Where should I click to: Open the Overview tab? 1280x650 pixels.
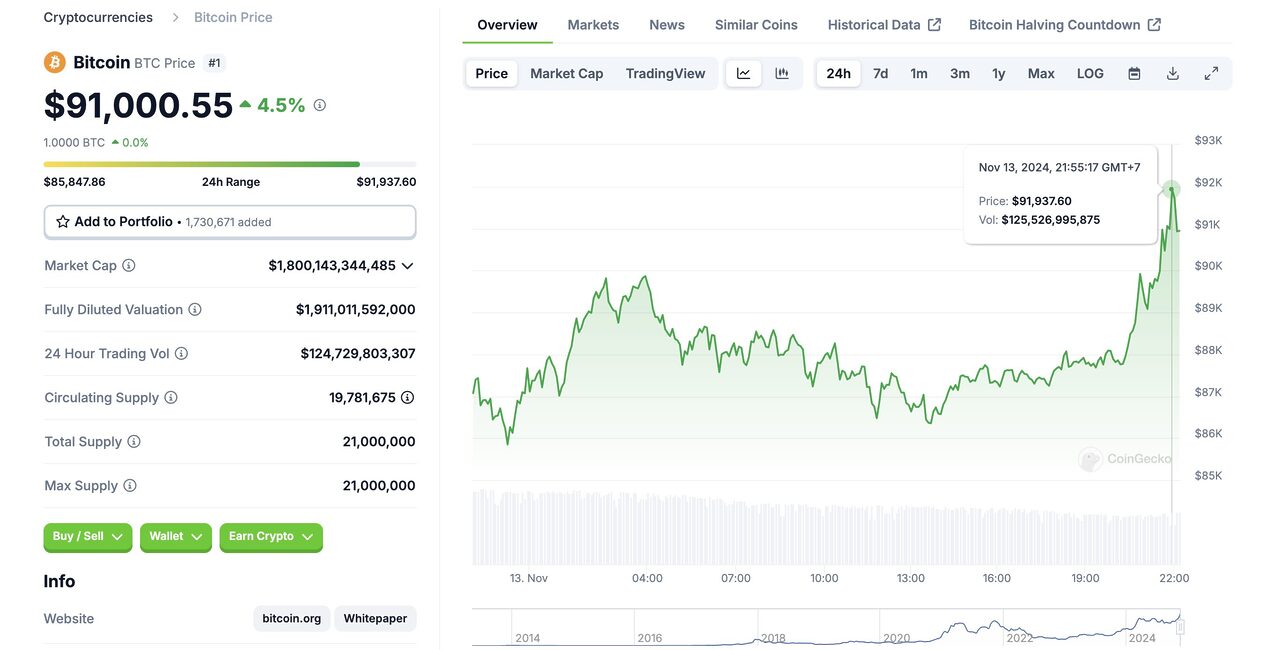[x=507, y=25]
